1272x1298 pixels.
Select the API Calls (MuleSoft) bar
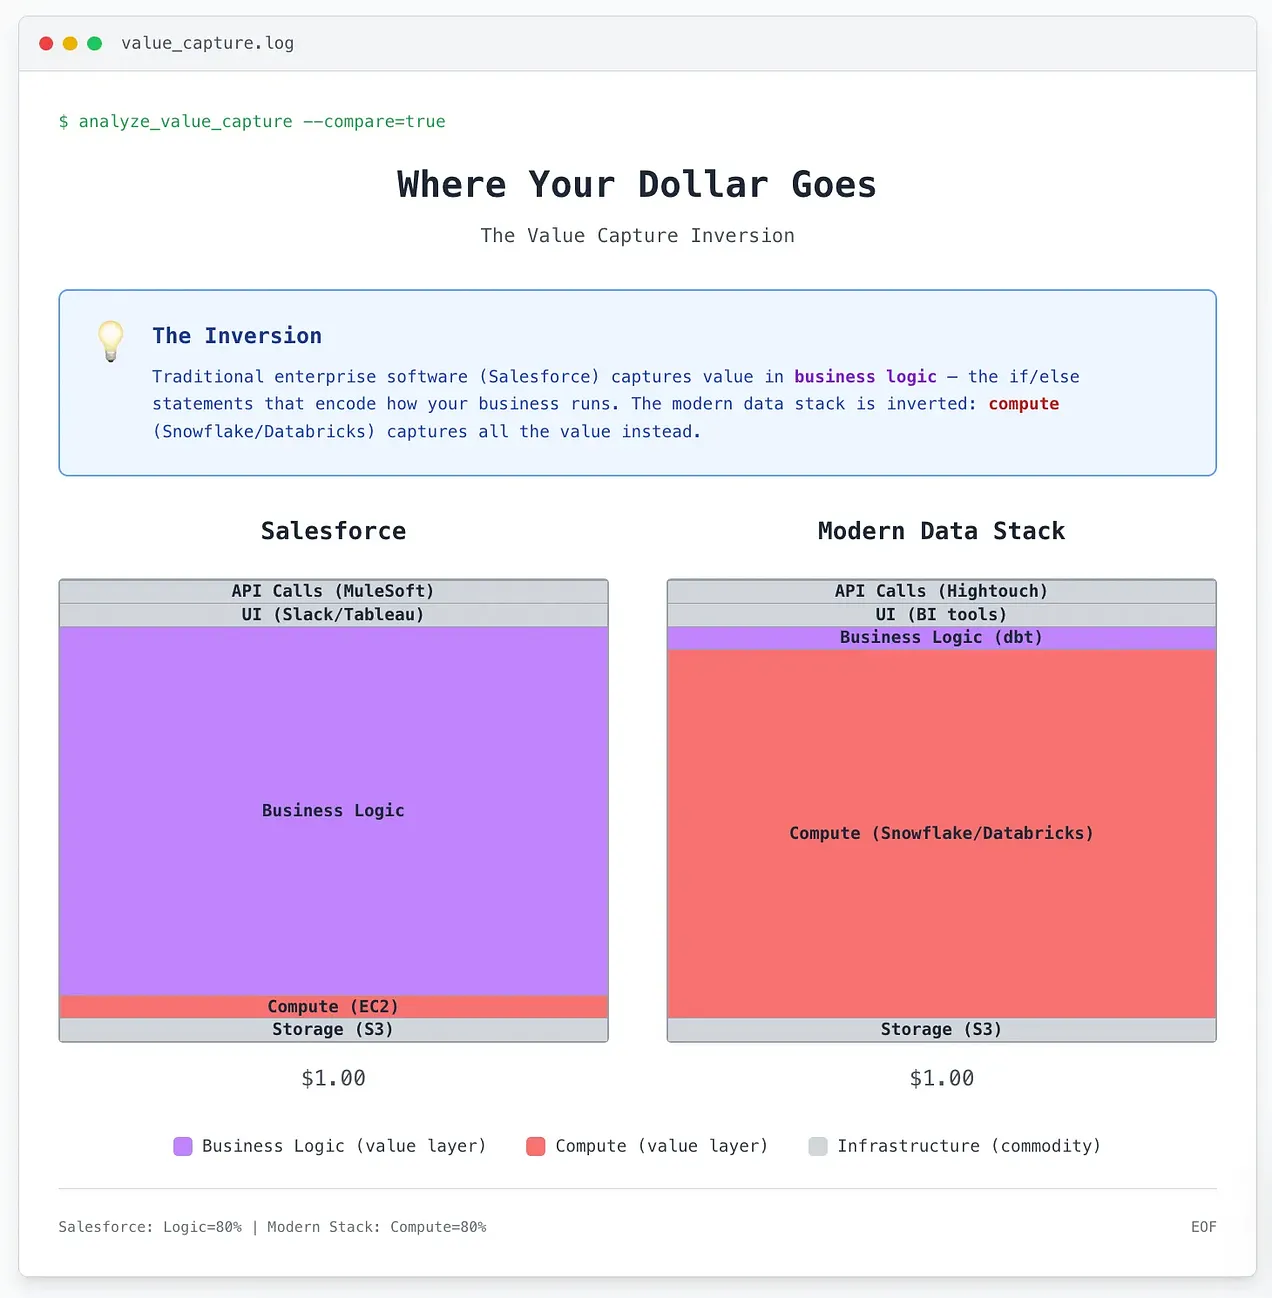point(333,591)
